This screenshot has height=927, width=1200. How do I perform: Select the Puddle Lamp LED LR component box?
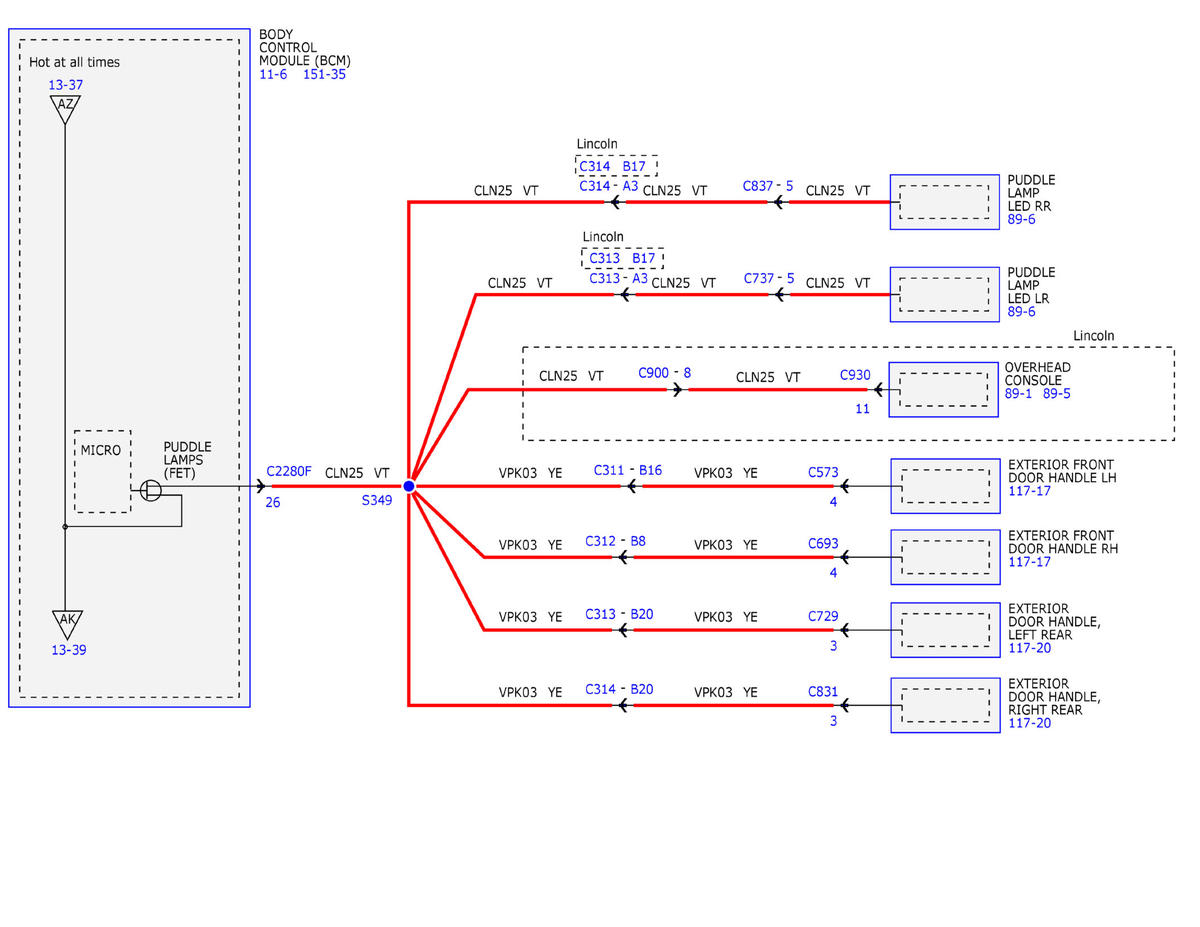945,294
